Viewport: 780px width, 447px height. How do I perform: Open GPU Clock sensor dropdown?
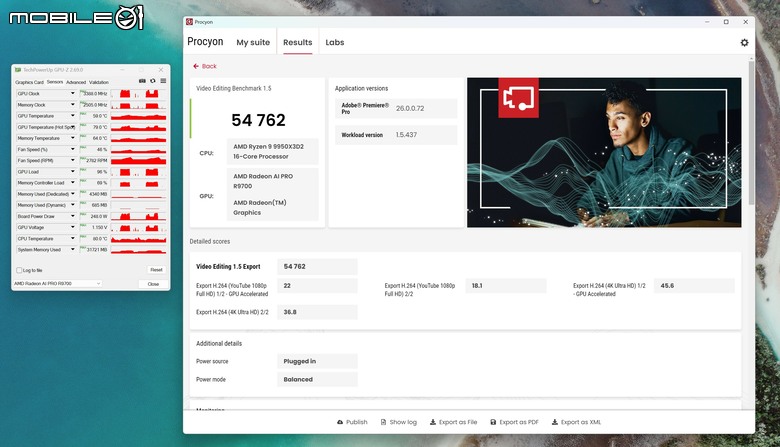pyautogui.click(x=73, y=93)
